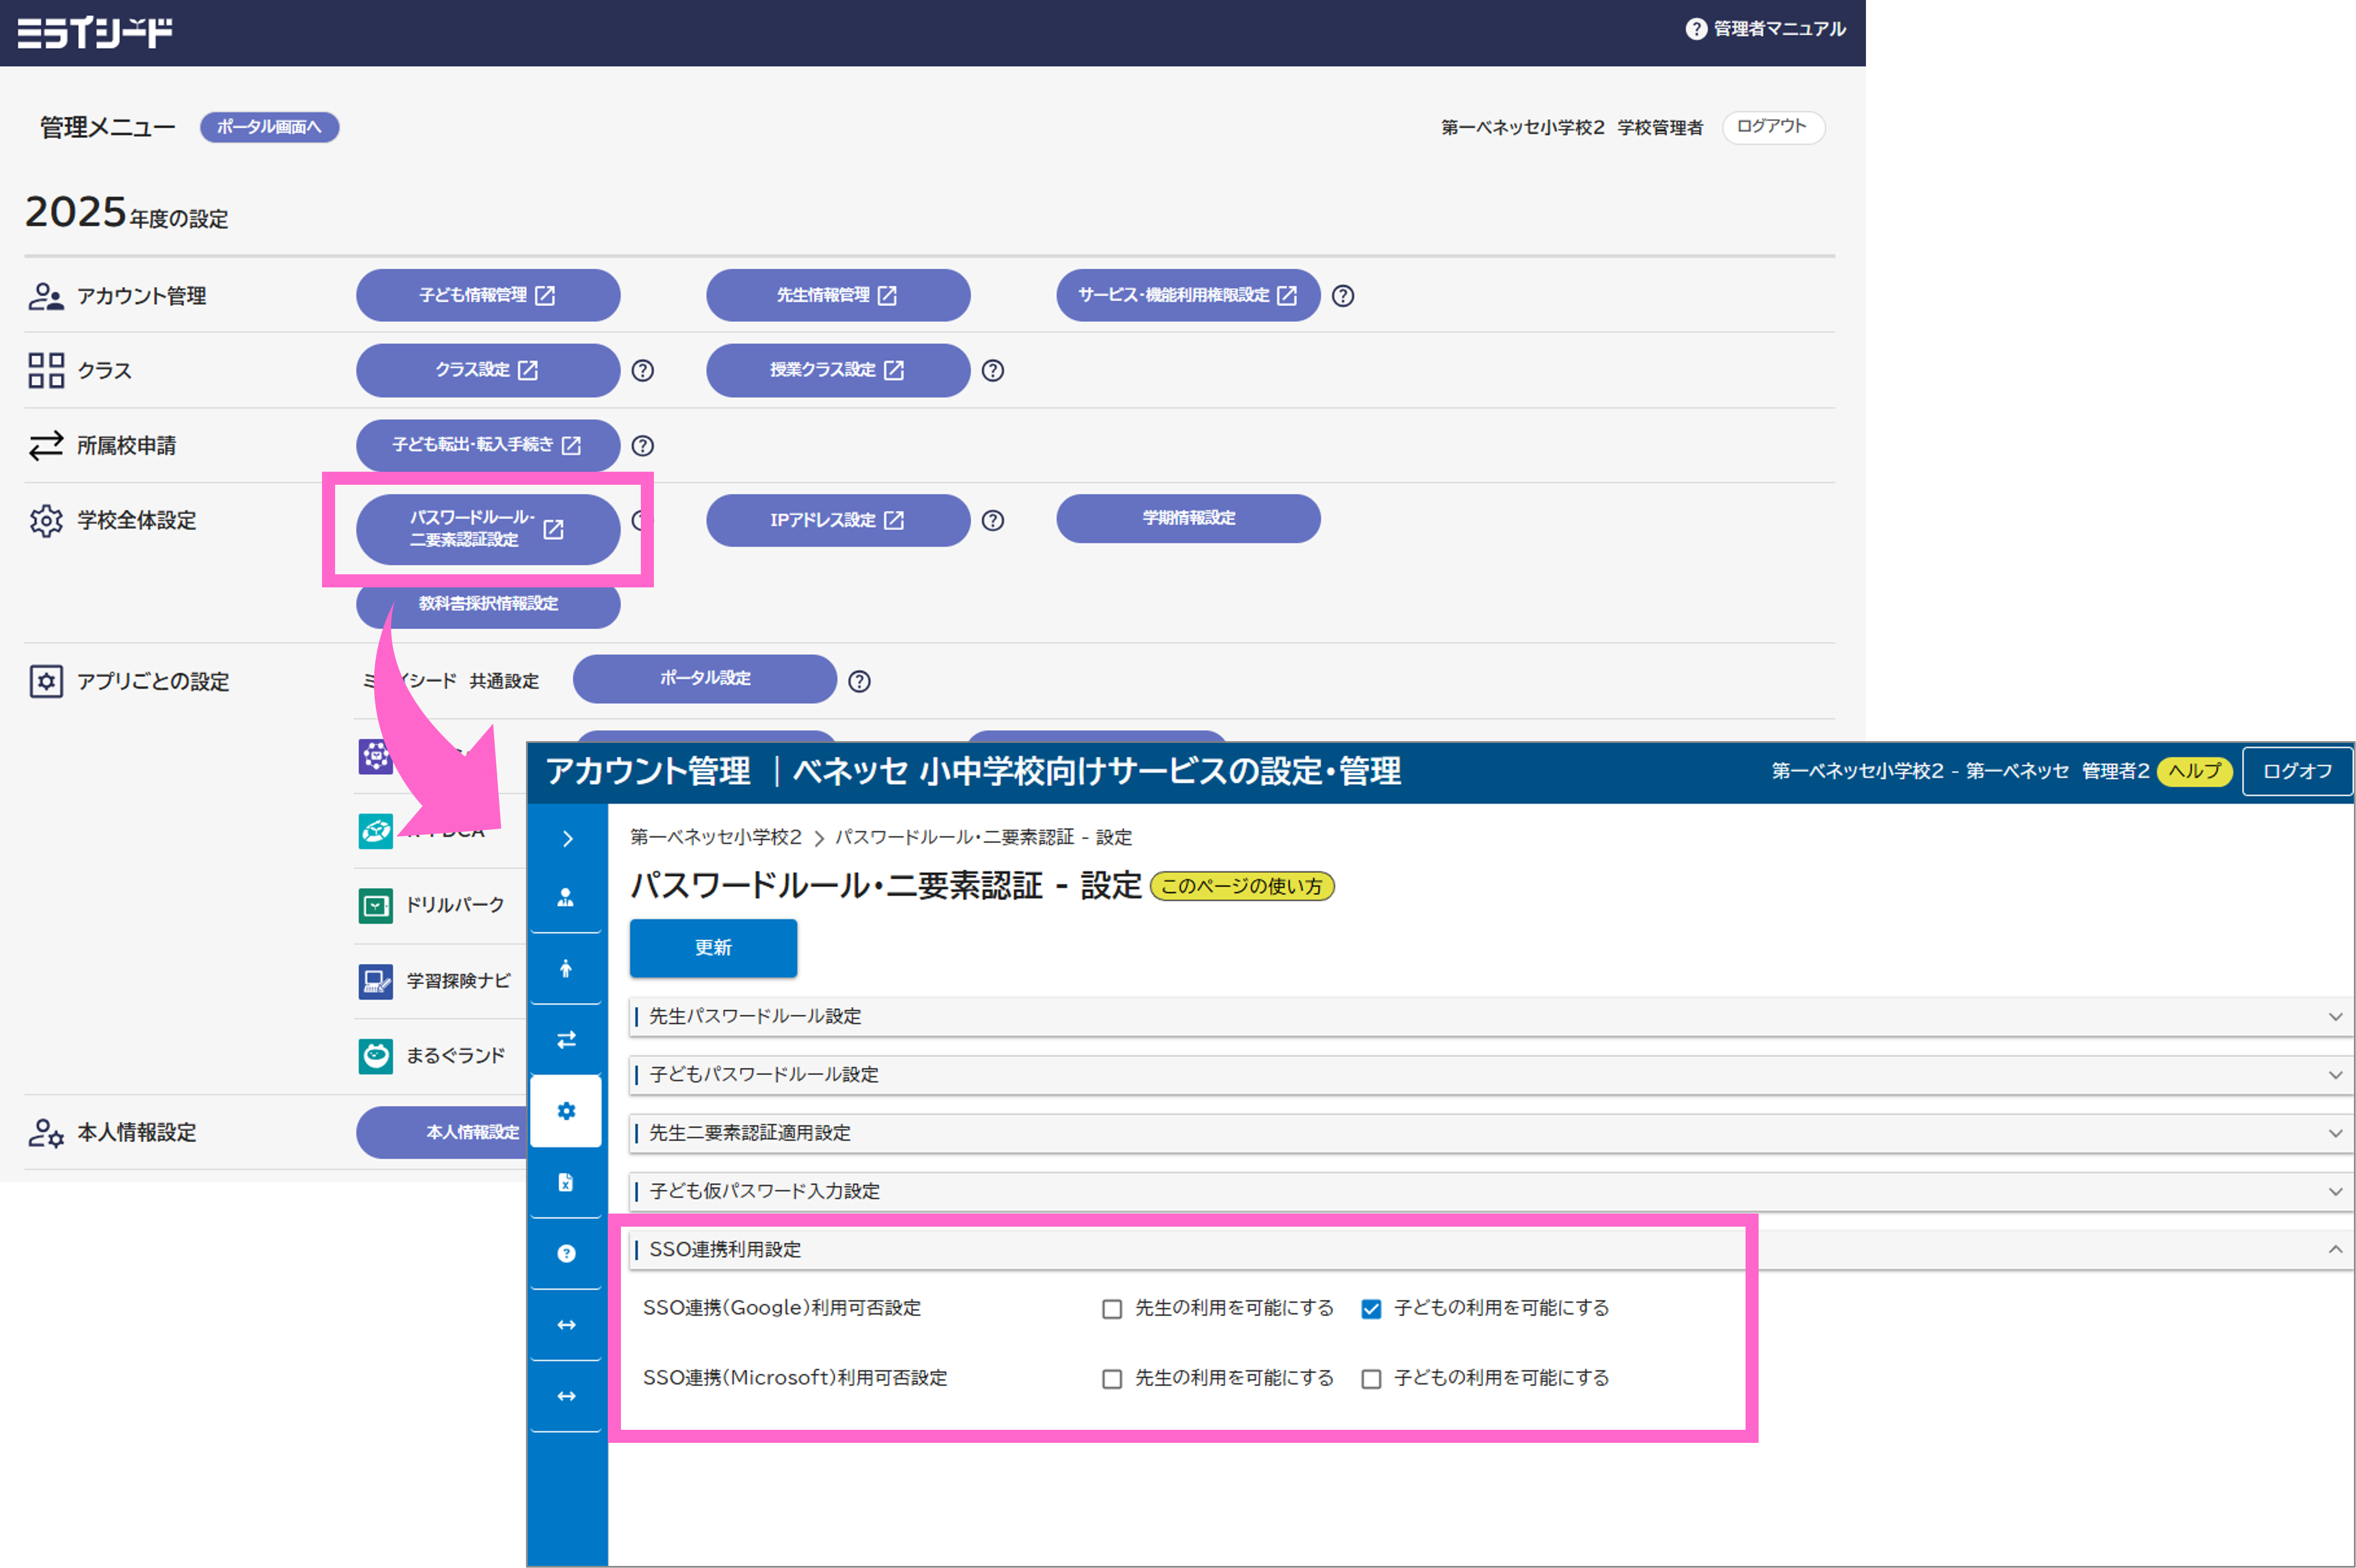Click the ポータル画面へ pill button
Viewport: 2356px width, 1568px height.
(x=269, y=127)
